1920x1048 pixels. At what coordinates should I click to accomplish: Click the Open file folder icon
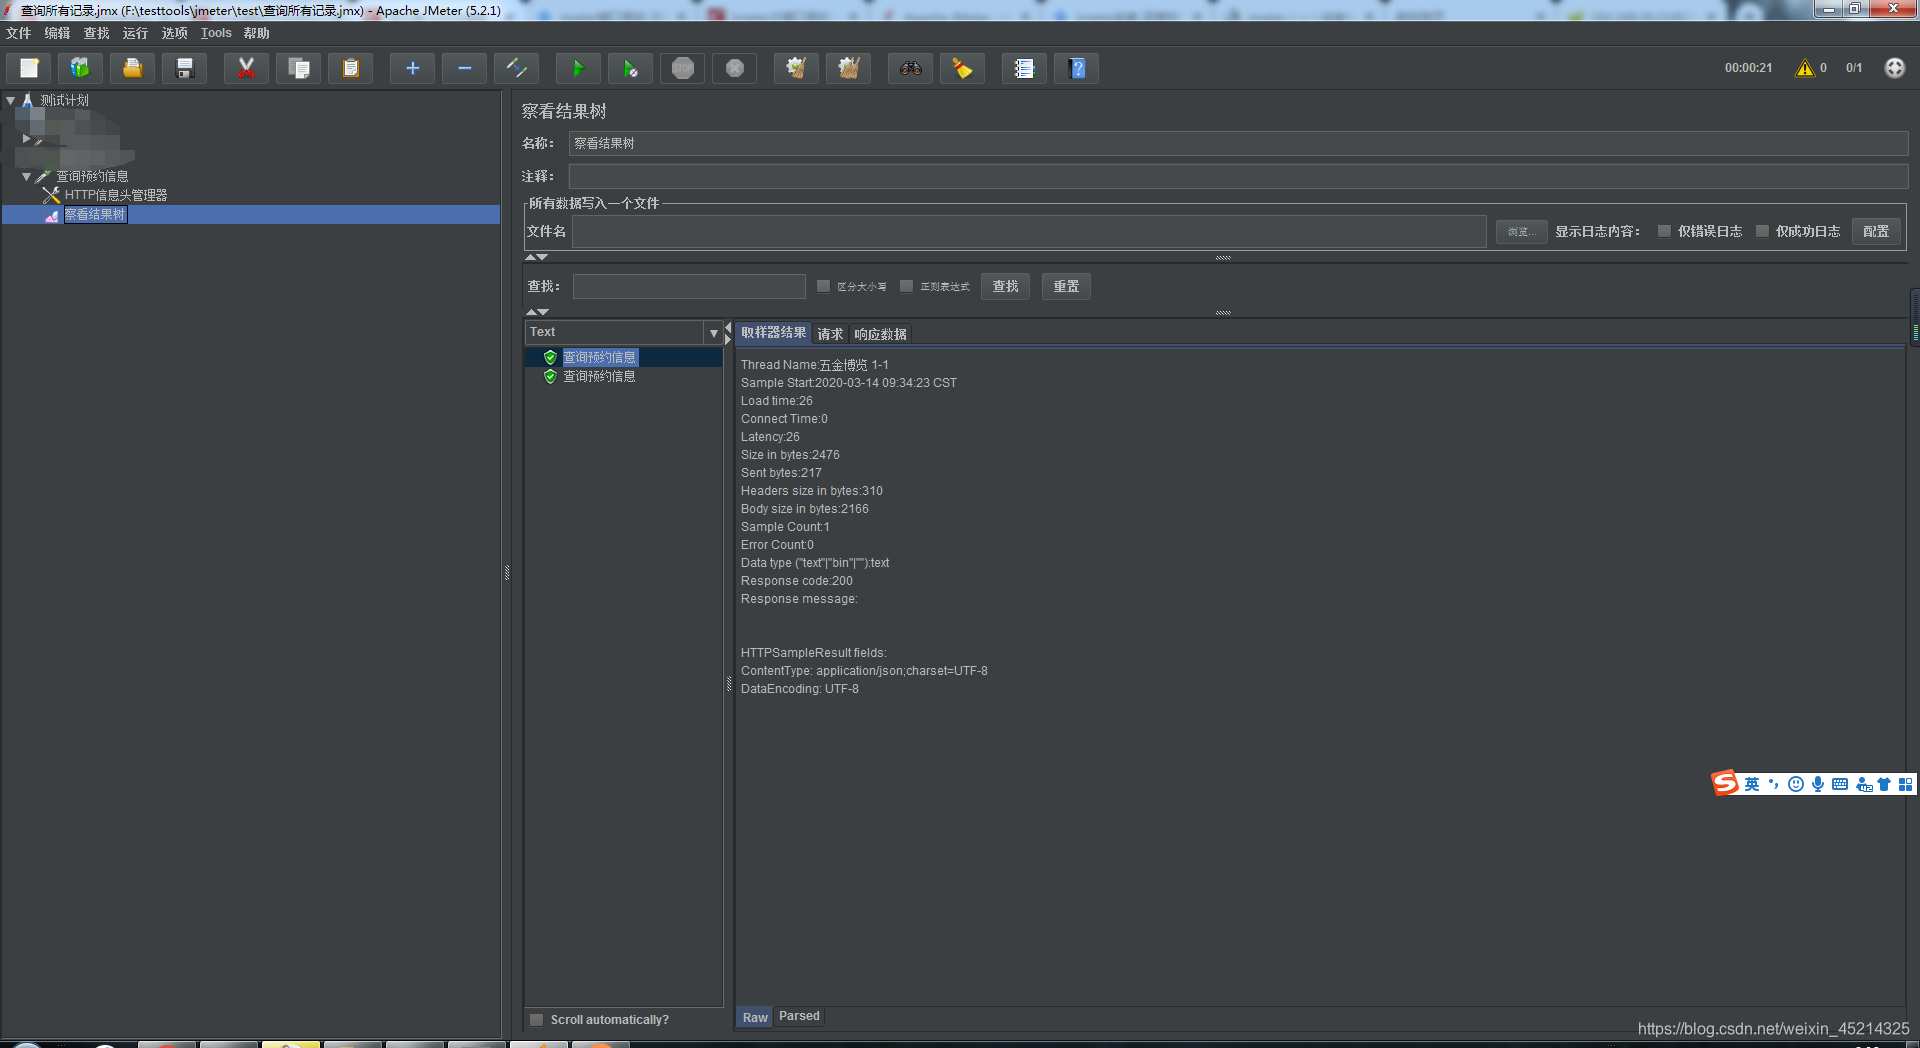click(132, 68)
